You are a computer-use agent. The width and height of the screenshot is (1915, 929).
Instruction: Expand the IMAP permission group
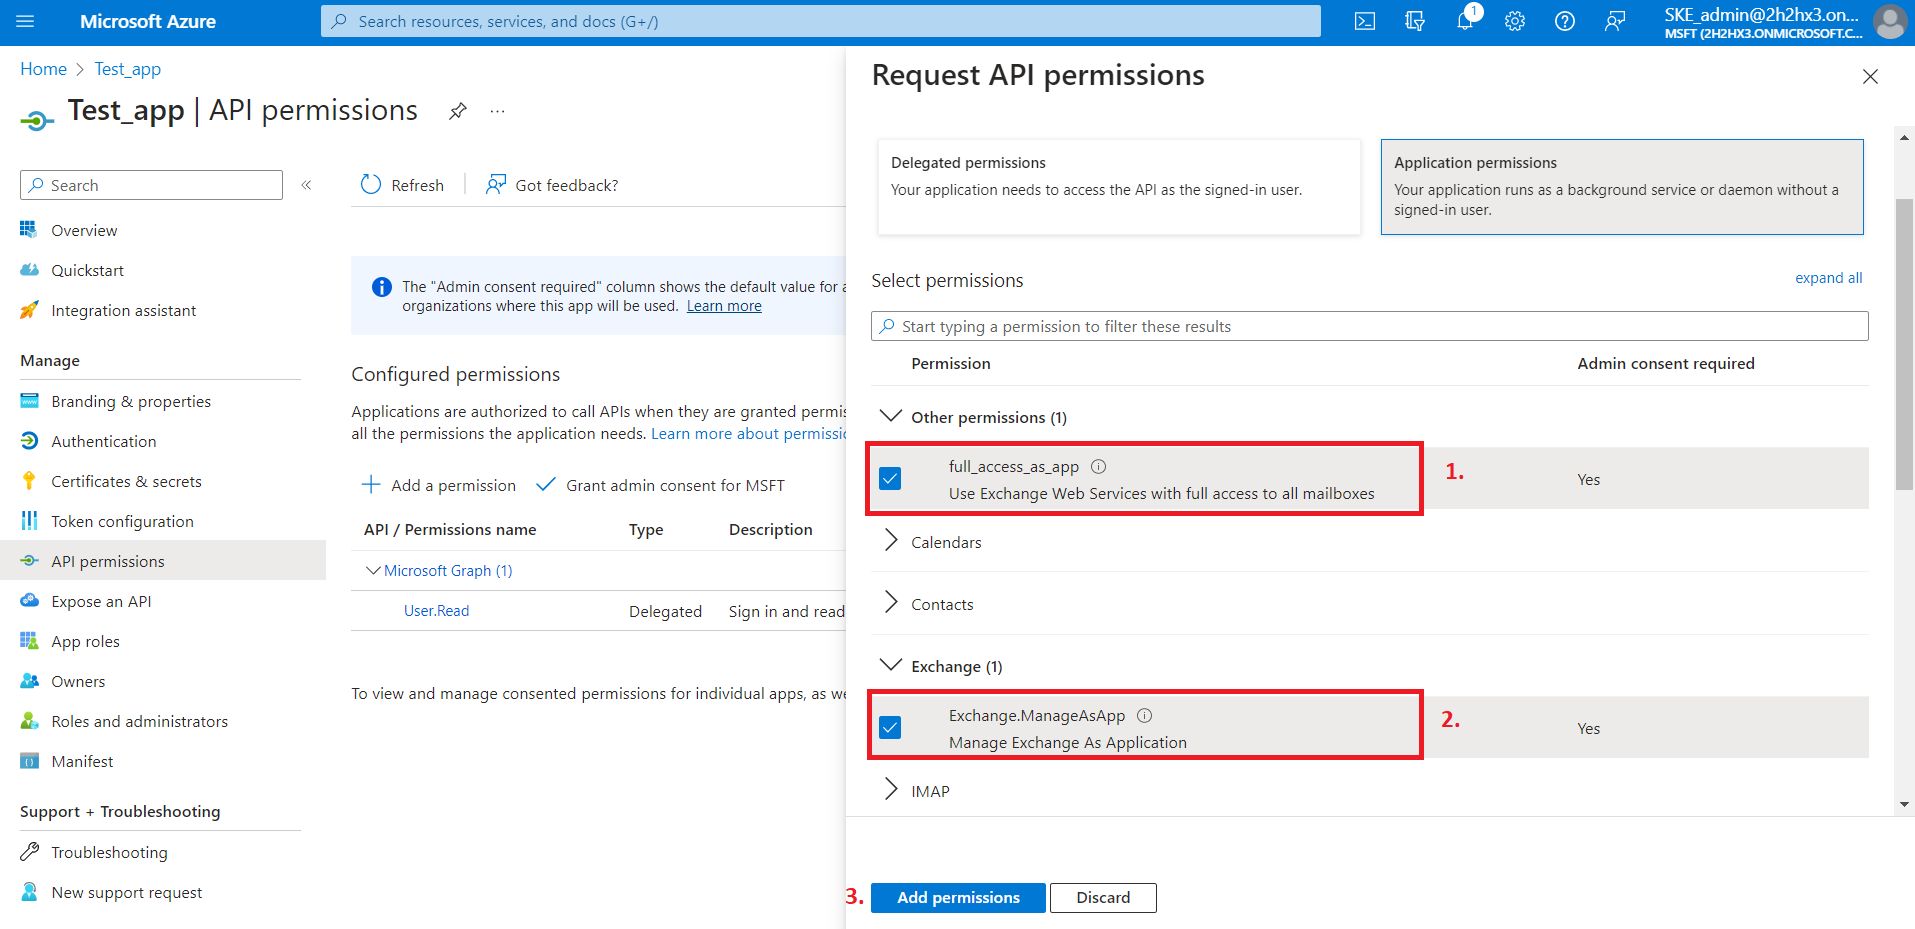point(891,791)
